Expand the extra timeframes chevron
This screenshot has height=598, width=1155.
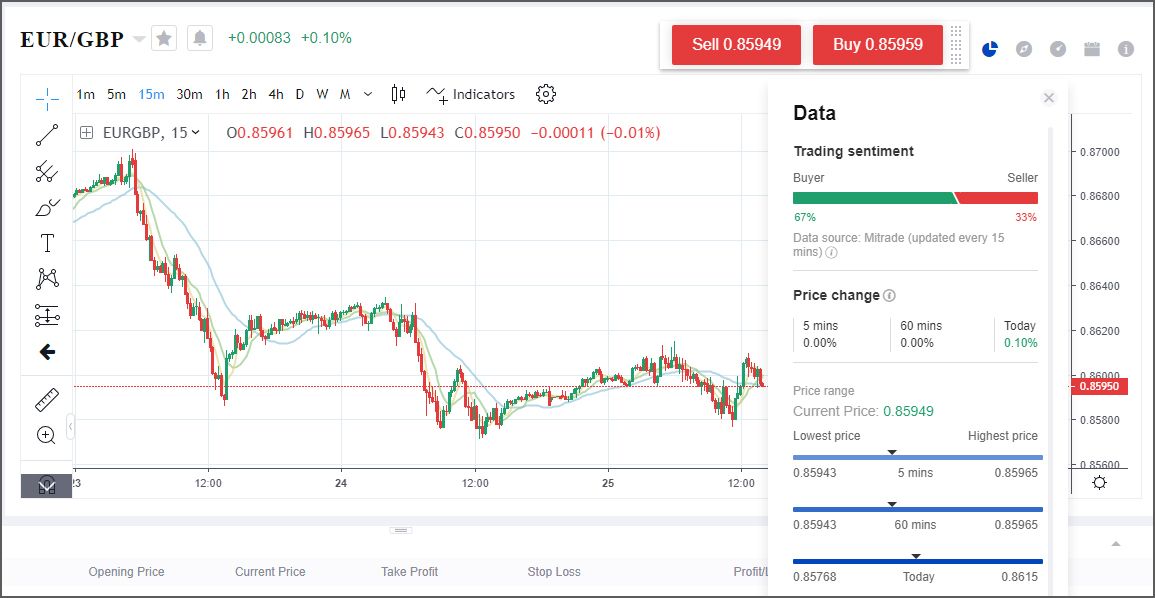[366, 94]
